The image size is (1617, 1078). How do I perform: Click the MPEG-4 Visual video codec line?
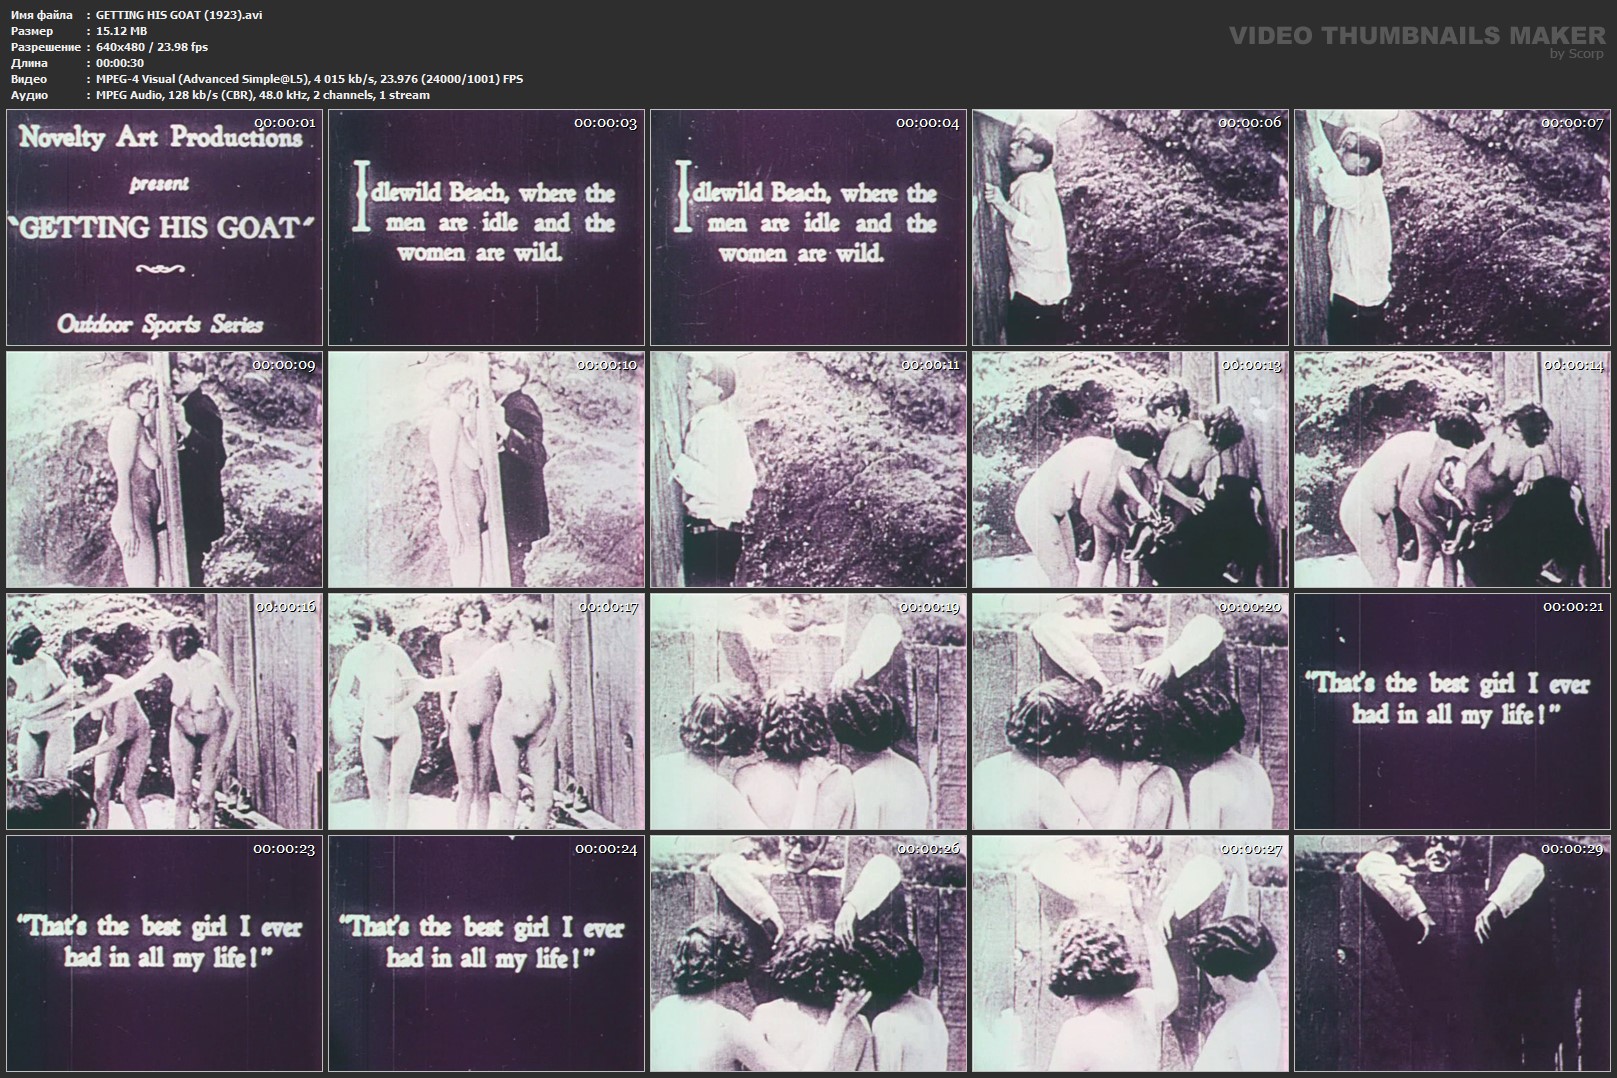click(x=309, y=79)
